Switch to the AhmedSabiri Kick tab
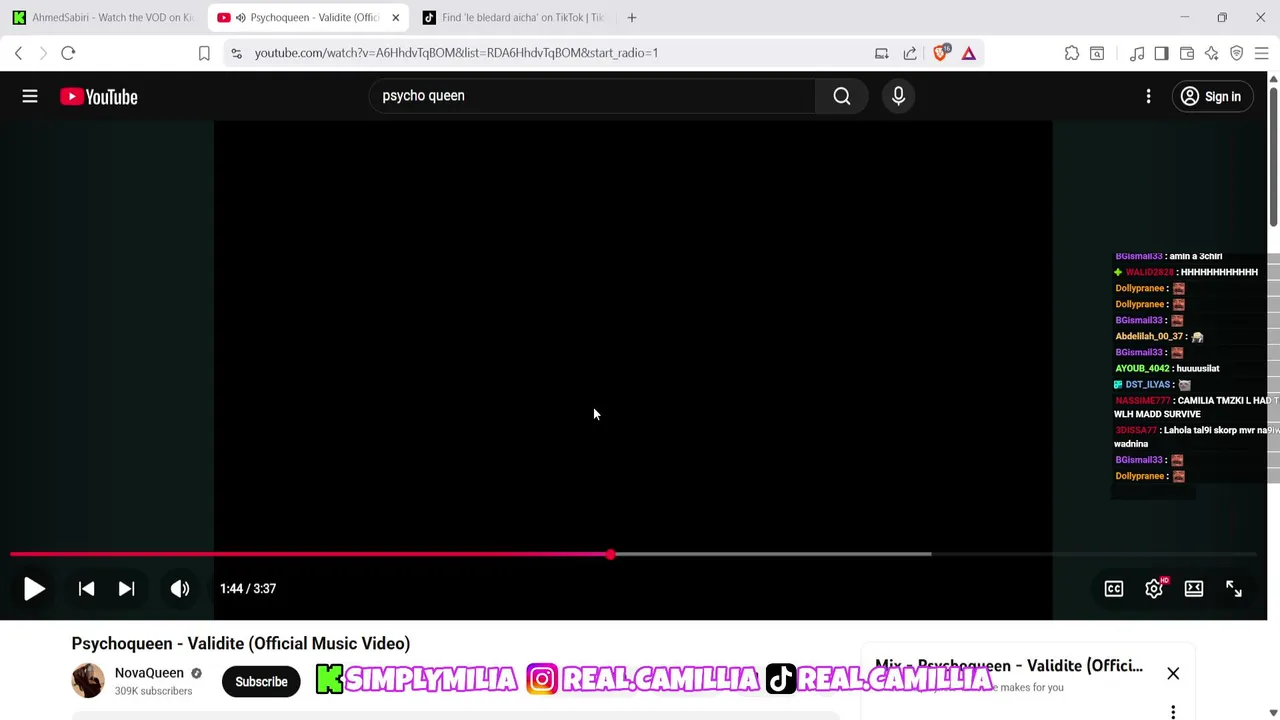The height and width of the screenshot is (720, 1280). pos(103,18)
